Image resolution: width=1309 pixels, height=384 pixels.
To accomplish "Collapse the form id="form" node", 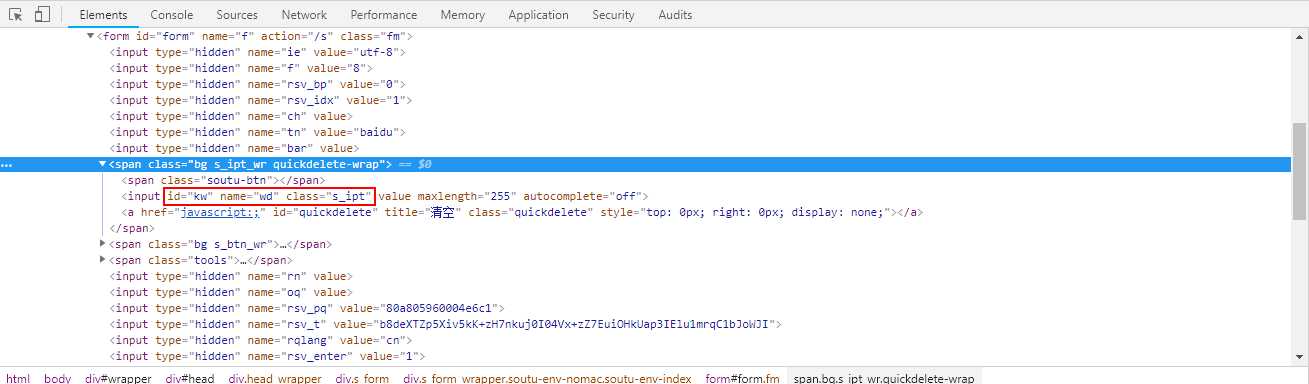I will pyautogui.click(x=91, y=36).
